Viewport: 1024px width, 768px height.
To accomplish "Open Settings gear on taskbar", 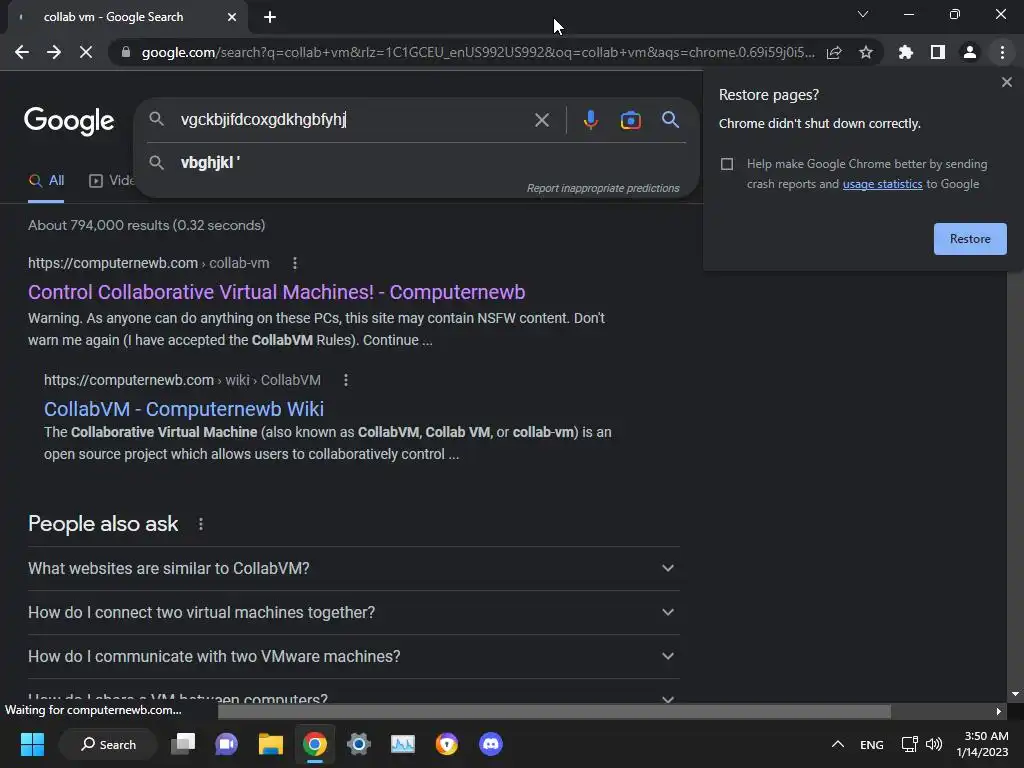I will (359, 744).
